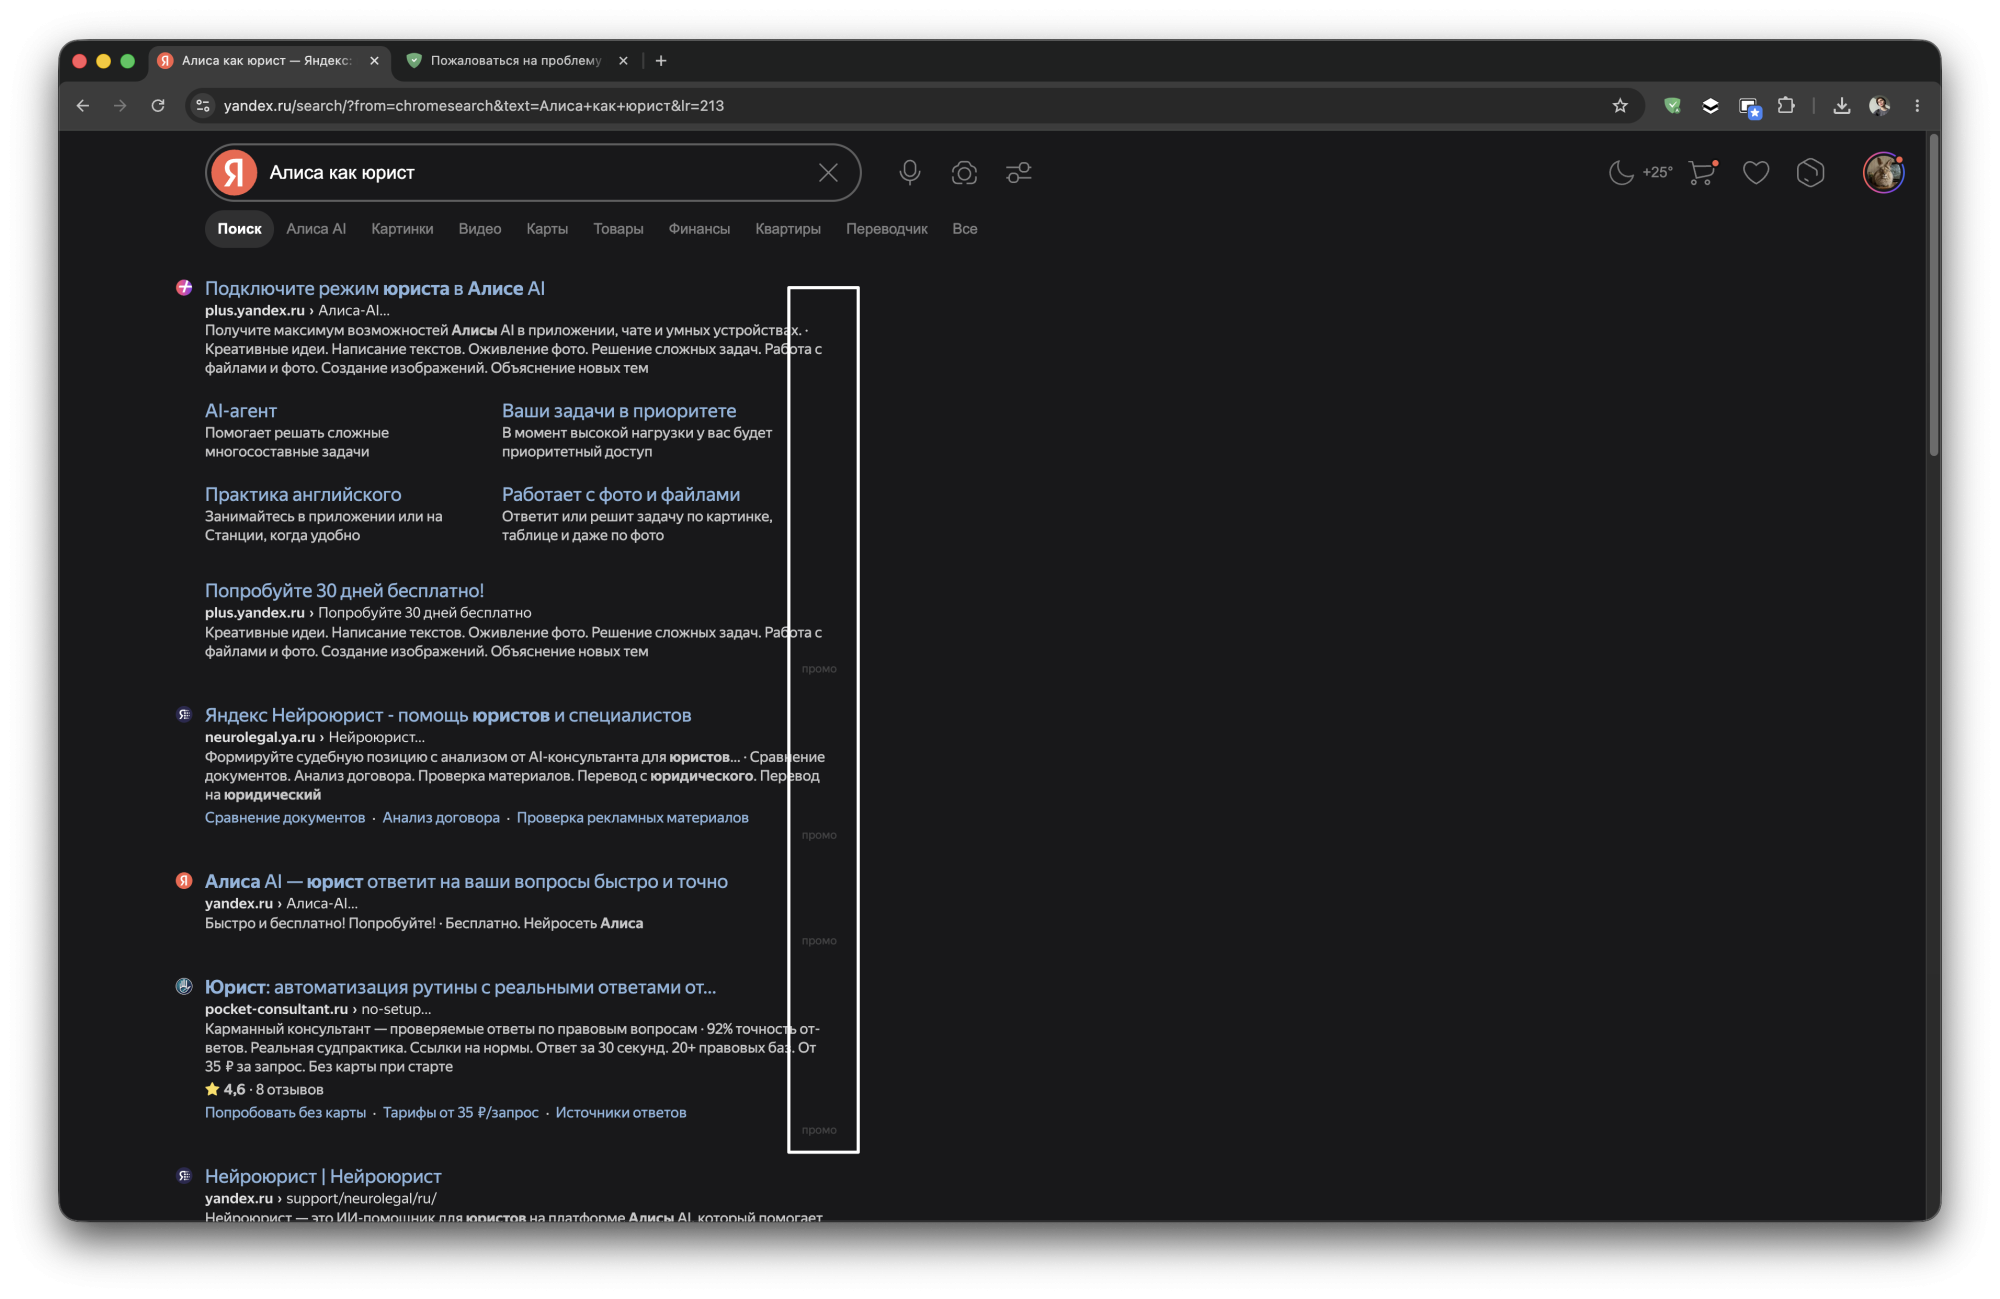Open image search with the camera icon
Viewport: 2000px width, 1299px height.
pyautogui.click(x=964, y=173)
